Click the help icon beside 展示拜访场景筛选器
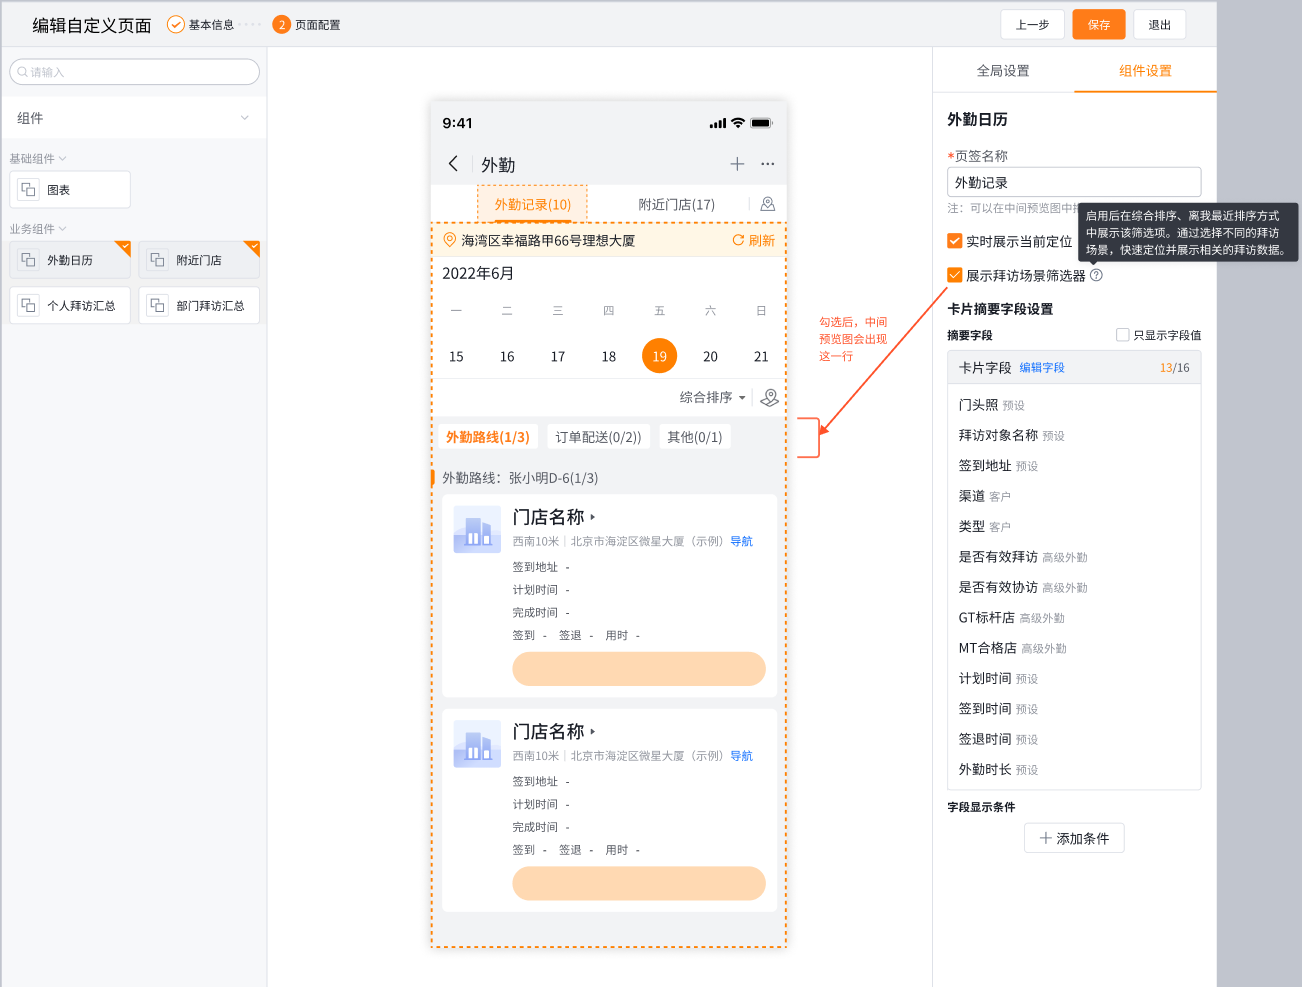Screen dimensions: 1302x987 (x=1096, y=274)
